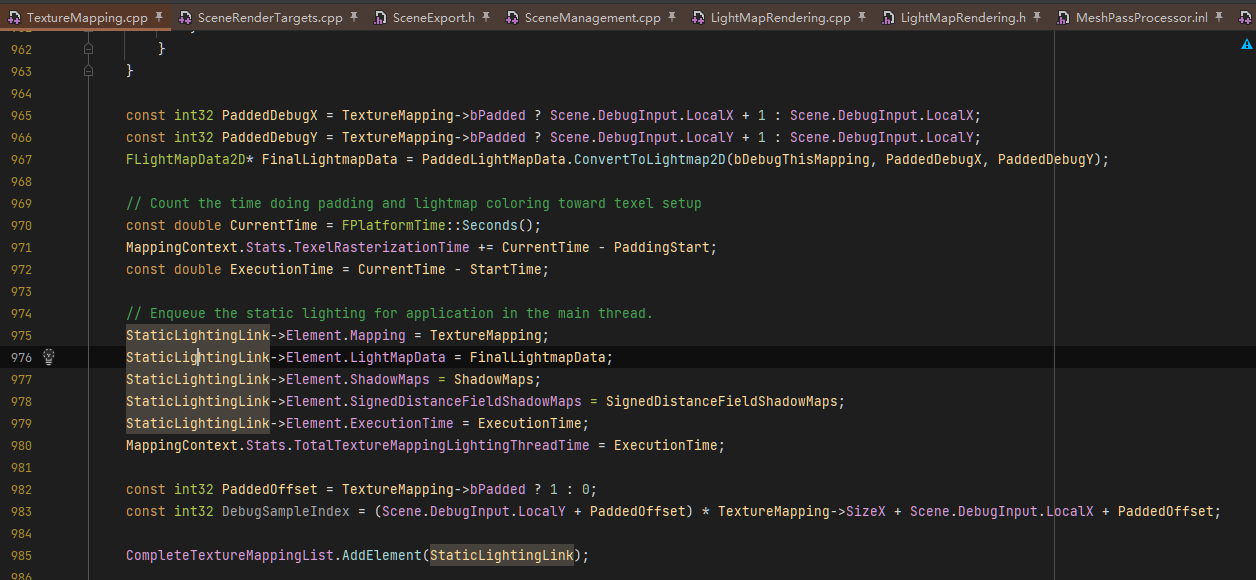
Task: Open the warning indicator at editor top right
Action: [x=1246, y=44]
